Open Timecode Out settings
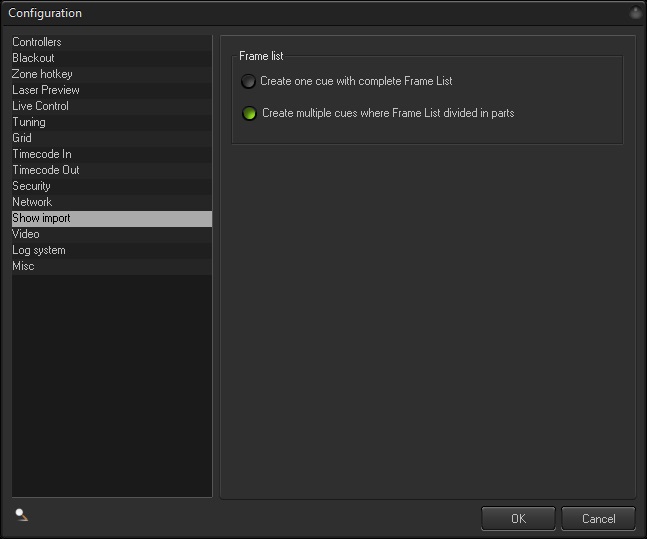647x539 pixels. 46,170
